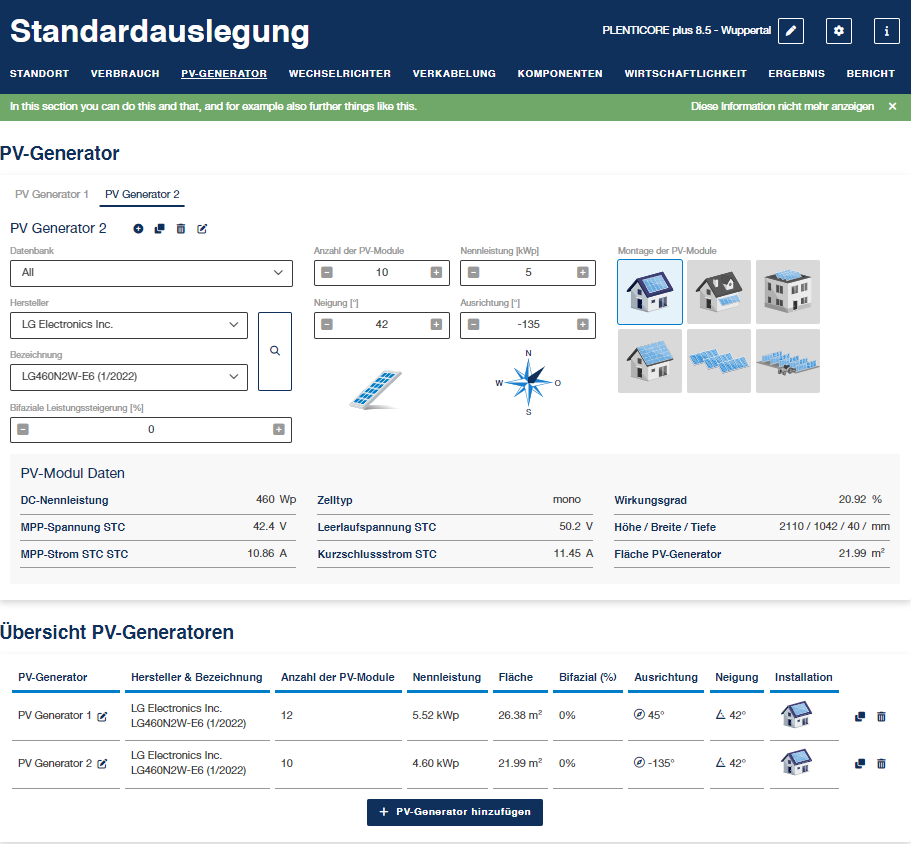This screenshot has width=911, height=844.
Task: Select the roof-integrated mounting thumbnail
Action: (719, 292)
